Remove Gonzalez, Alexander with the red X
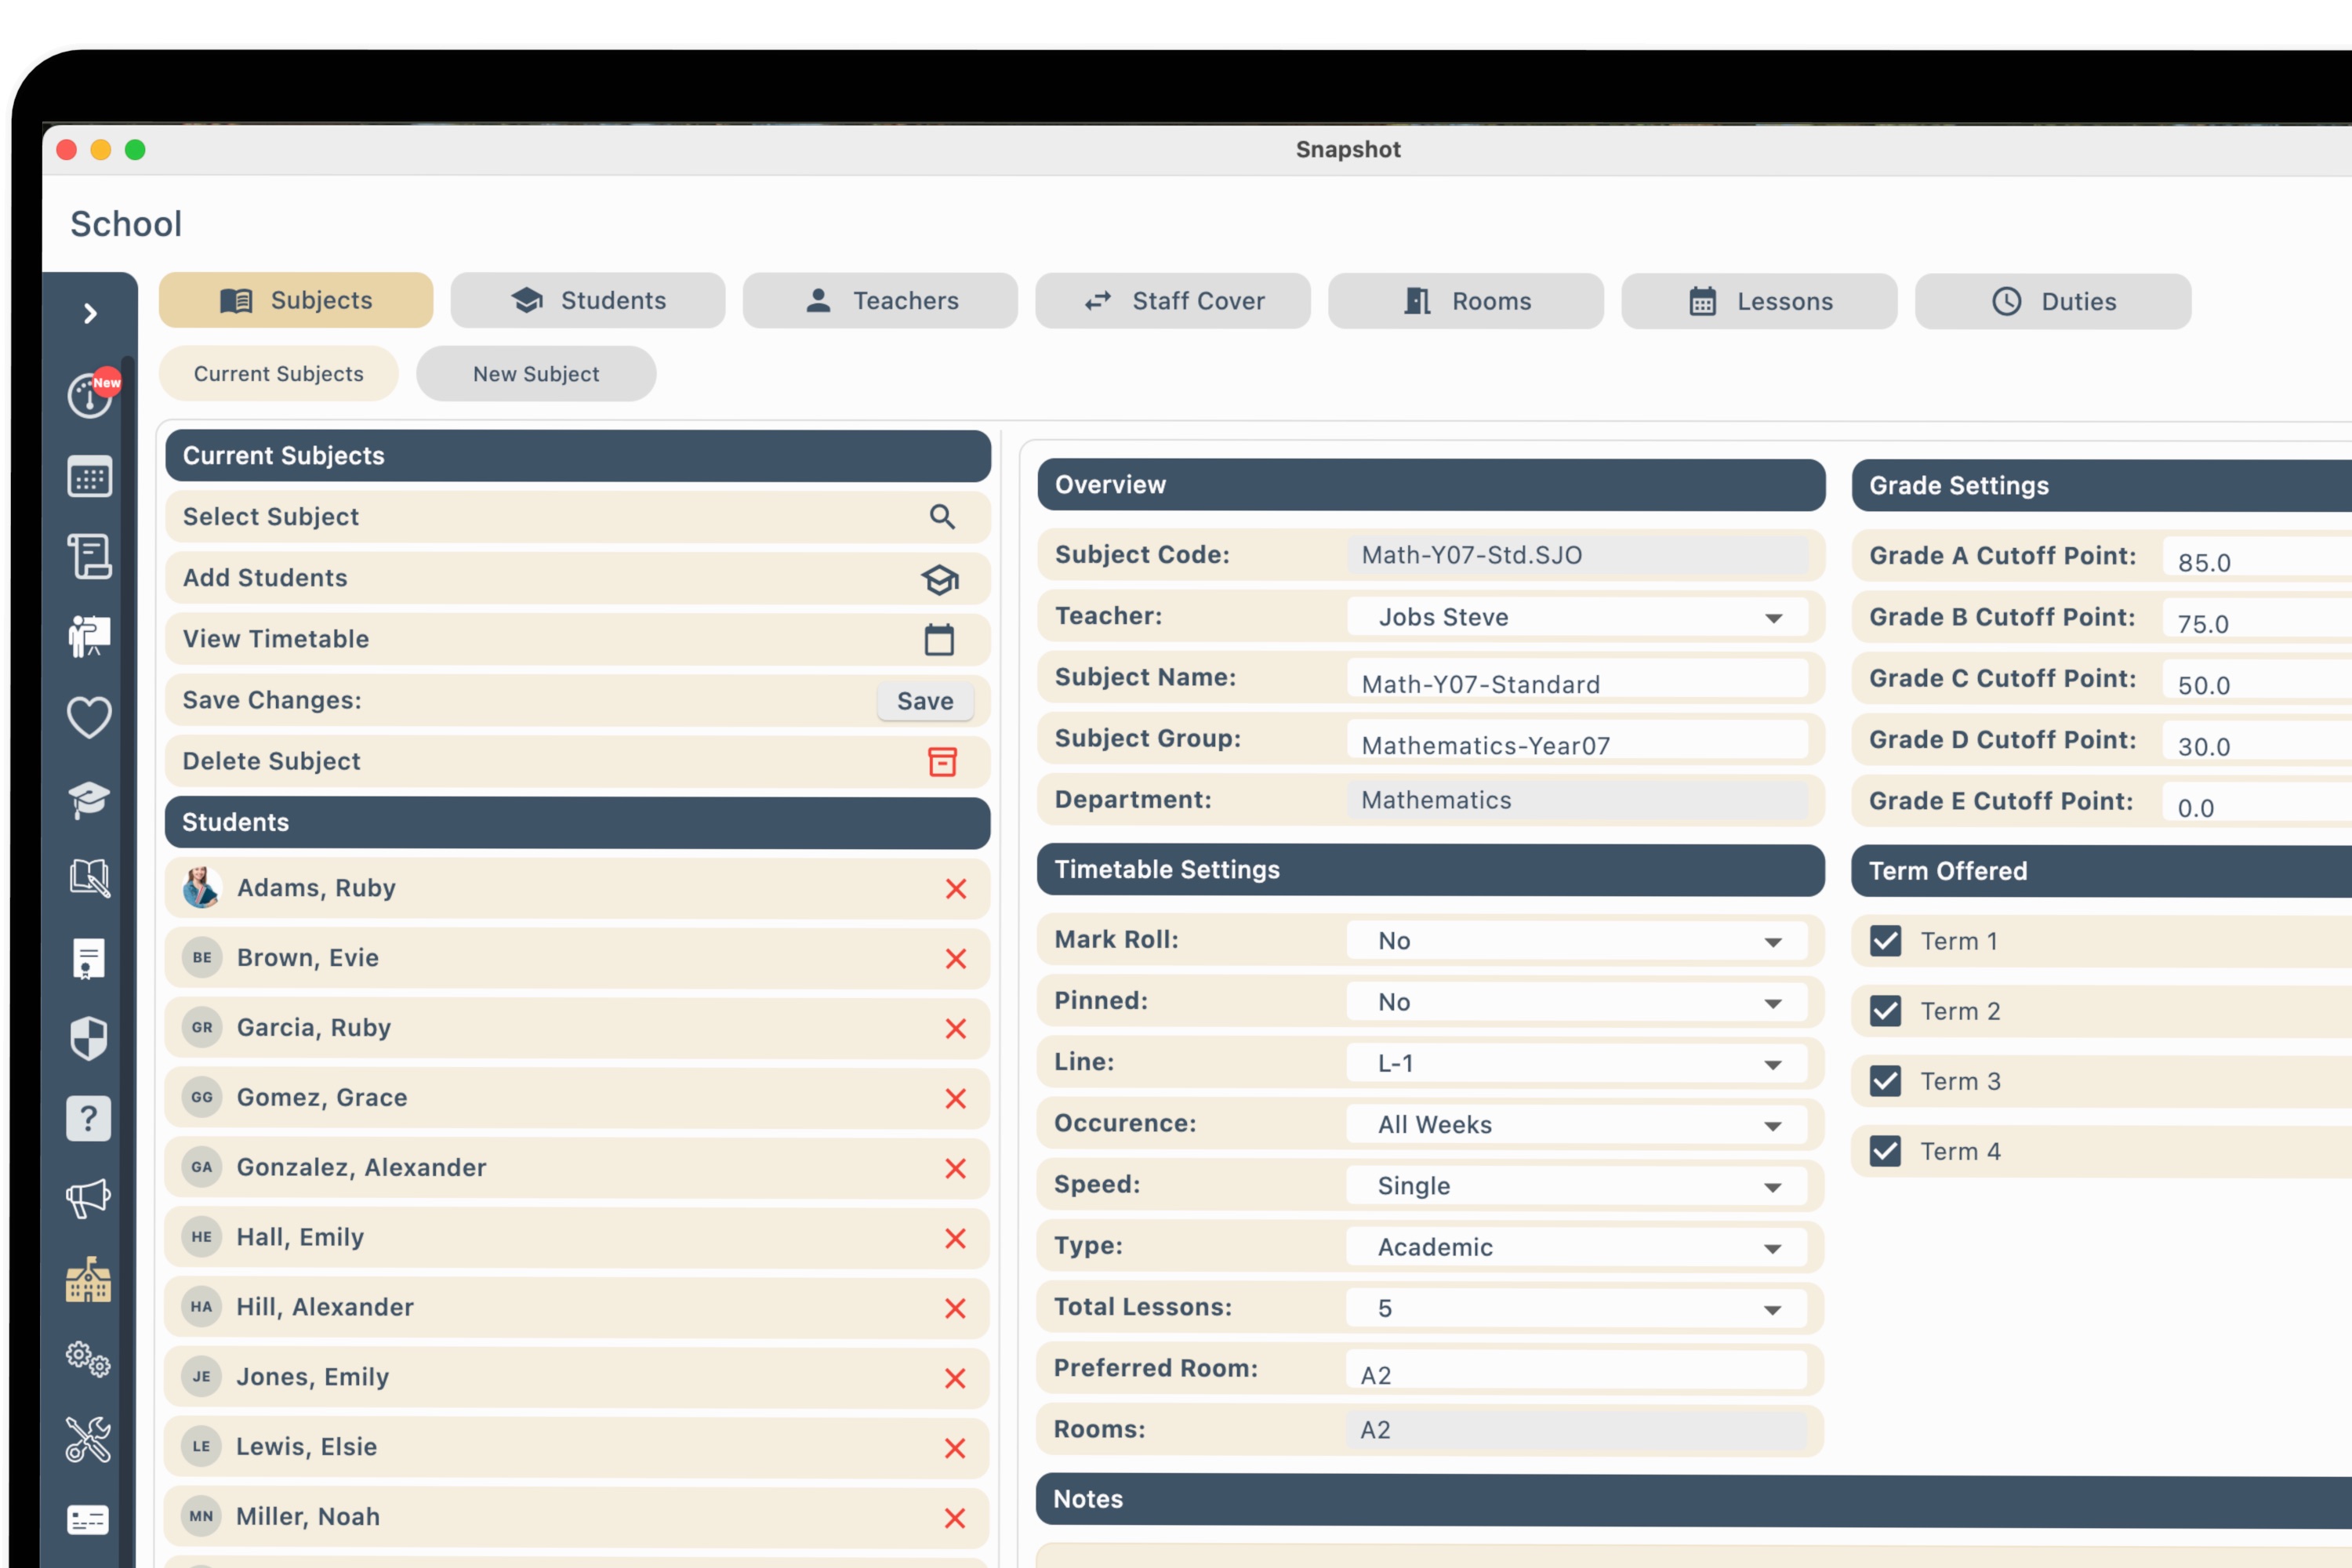The width and height of the screenshot is (2352, 1568). [956, 1169]
